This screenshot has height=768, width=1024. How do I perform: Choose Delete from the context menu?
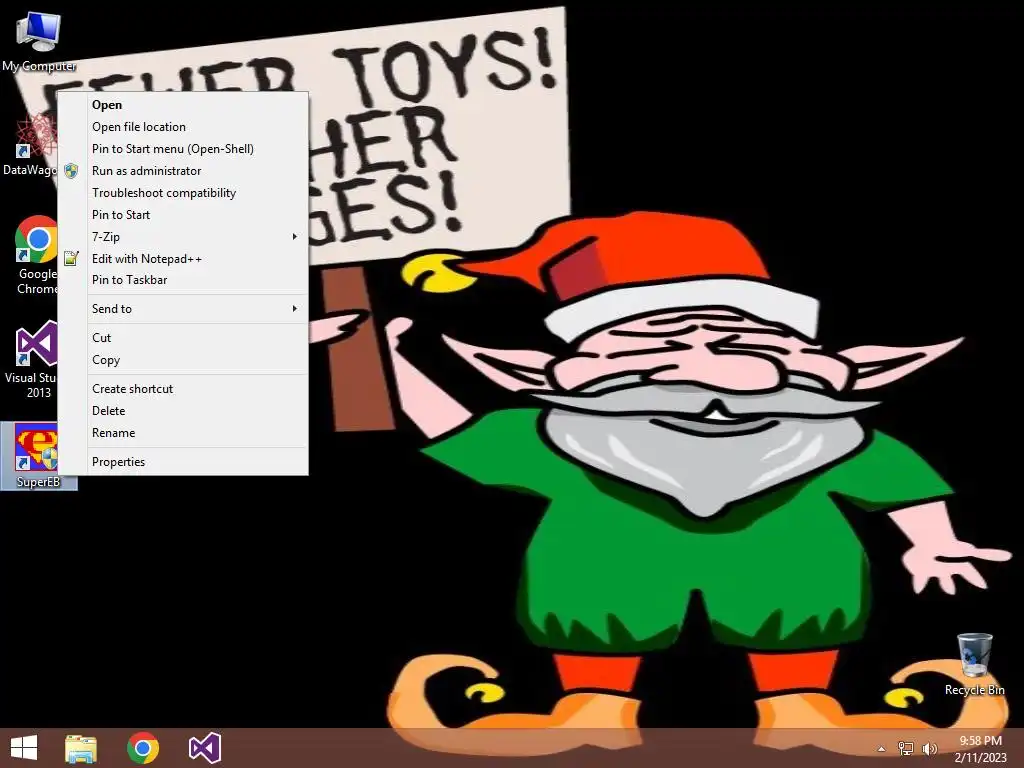point(183,411)
